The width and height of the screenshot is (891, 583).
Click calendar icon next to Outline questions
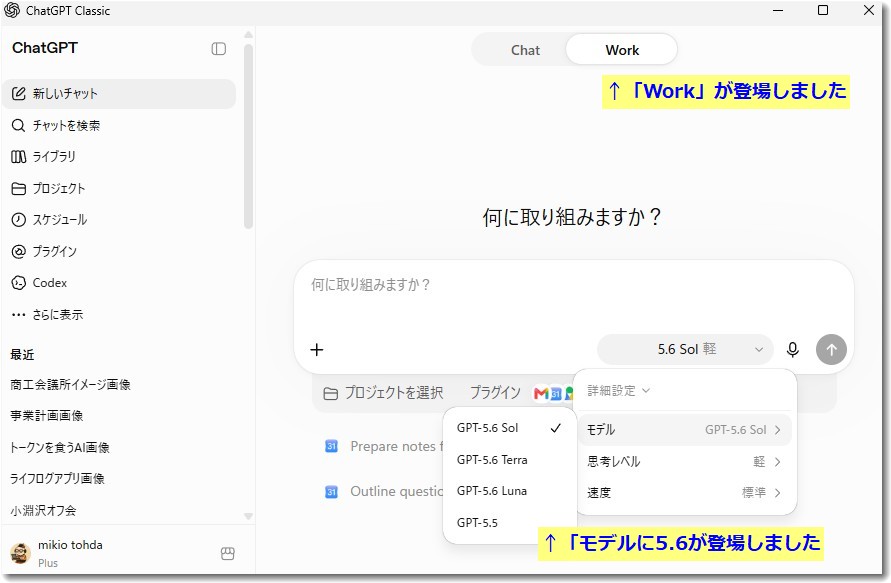(x=331, y=492)
